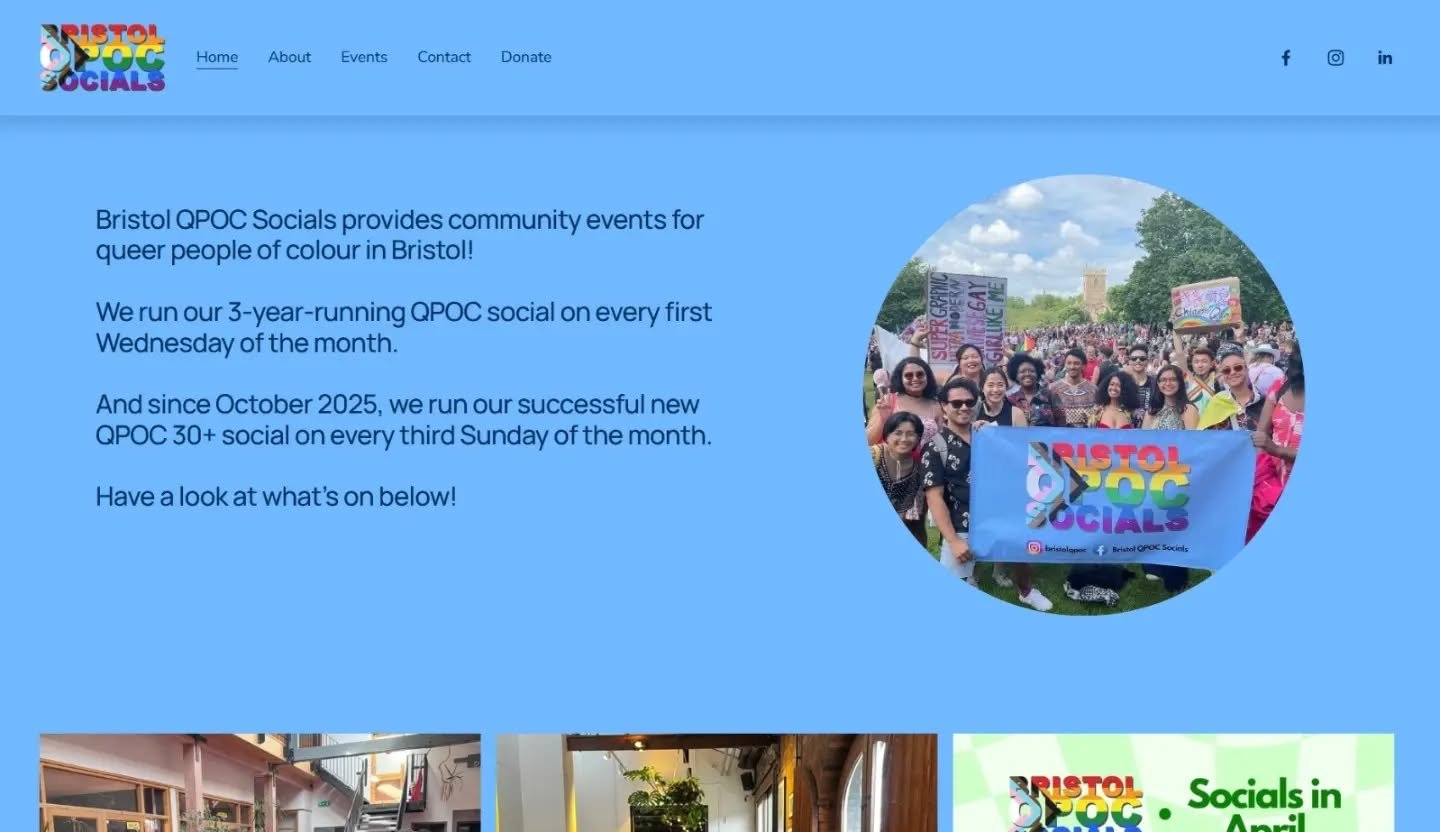Open the Contact page
The image size is (1440, 832).
tap(444, 57)
